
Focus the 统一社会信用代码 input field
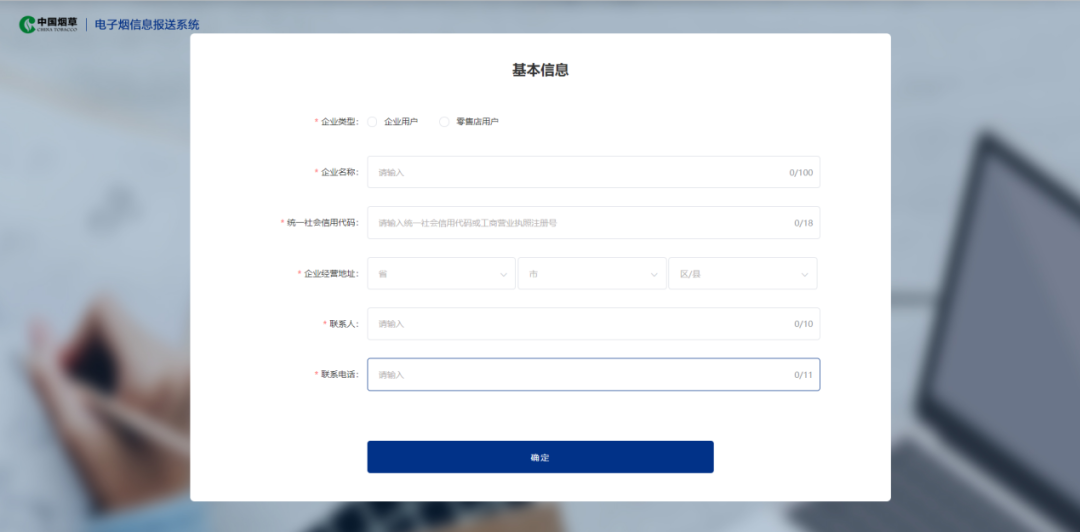pos(594,223)
